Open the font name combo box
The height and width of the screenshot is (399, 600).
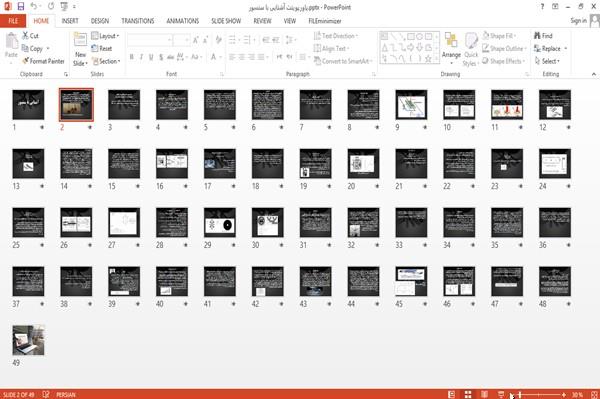(149, 39)
